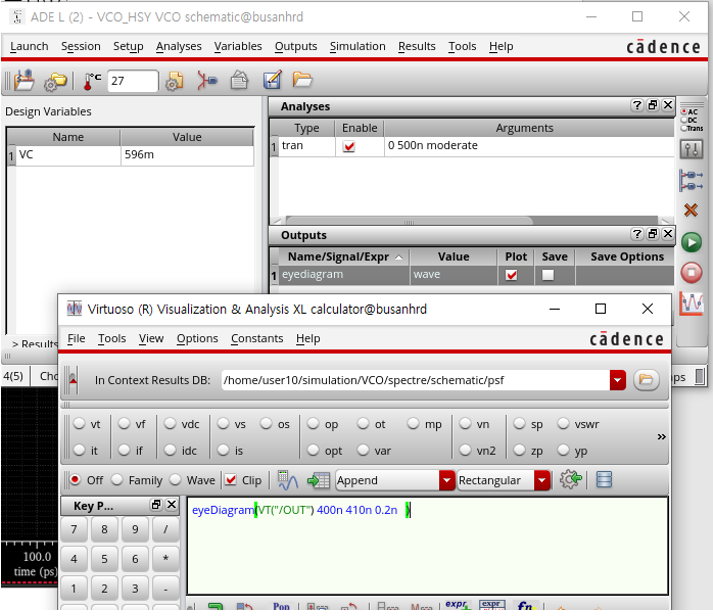Screen dimensions: 713x616
Task: Open the model libraries icon next to temperature
Action: [x=174, y=81]
